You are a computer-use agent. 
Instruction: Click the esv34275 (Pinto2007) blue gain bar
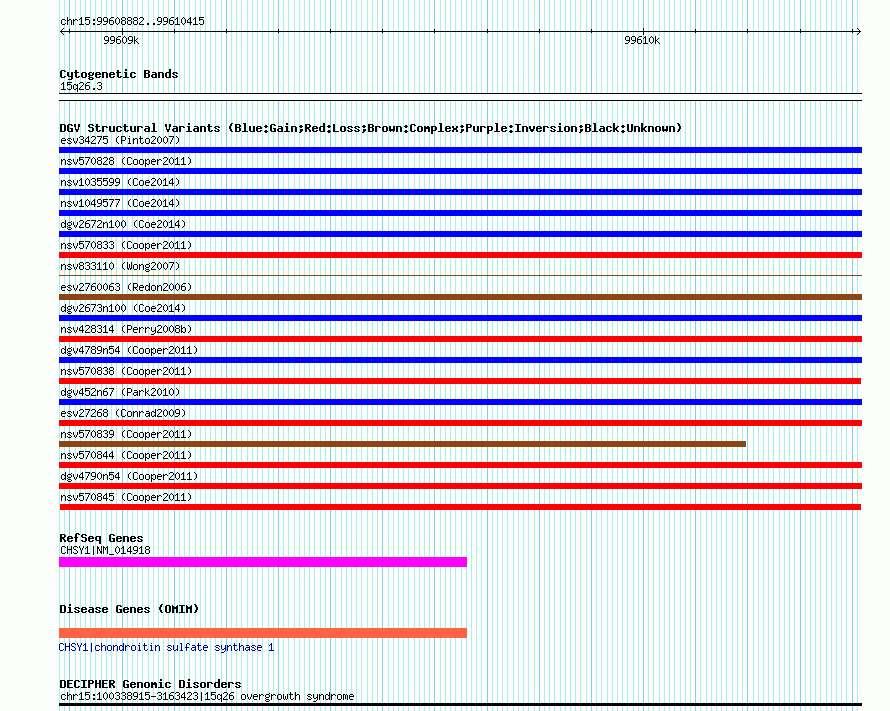[460, 150]
